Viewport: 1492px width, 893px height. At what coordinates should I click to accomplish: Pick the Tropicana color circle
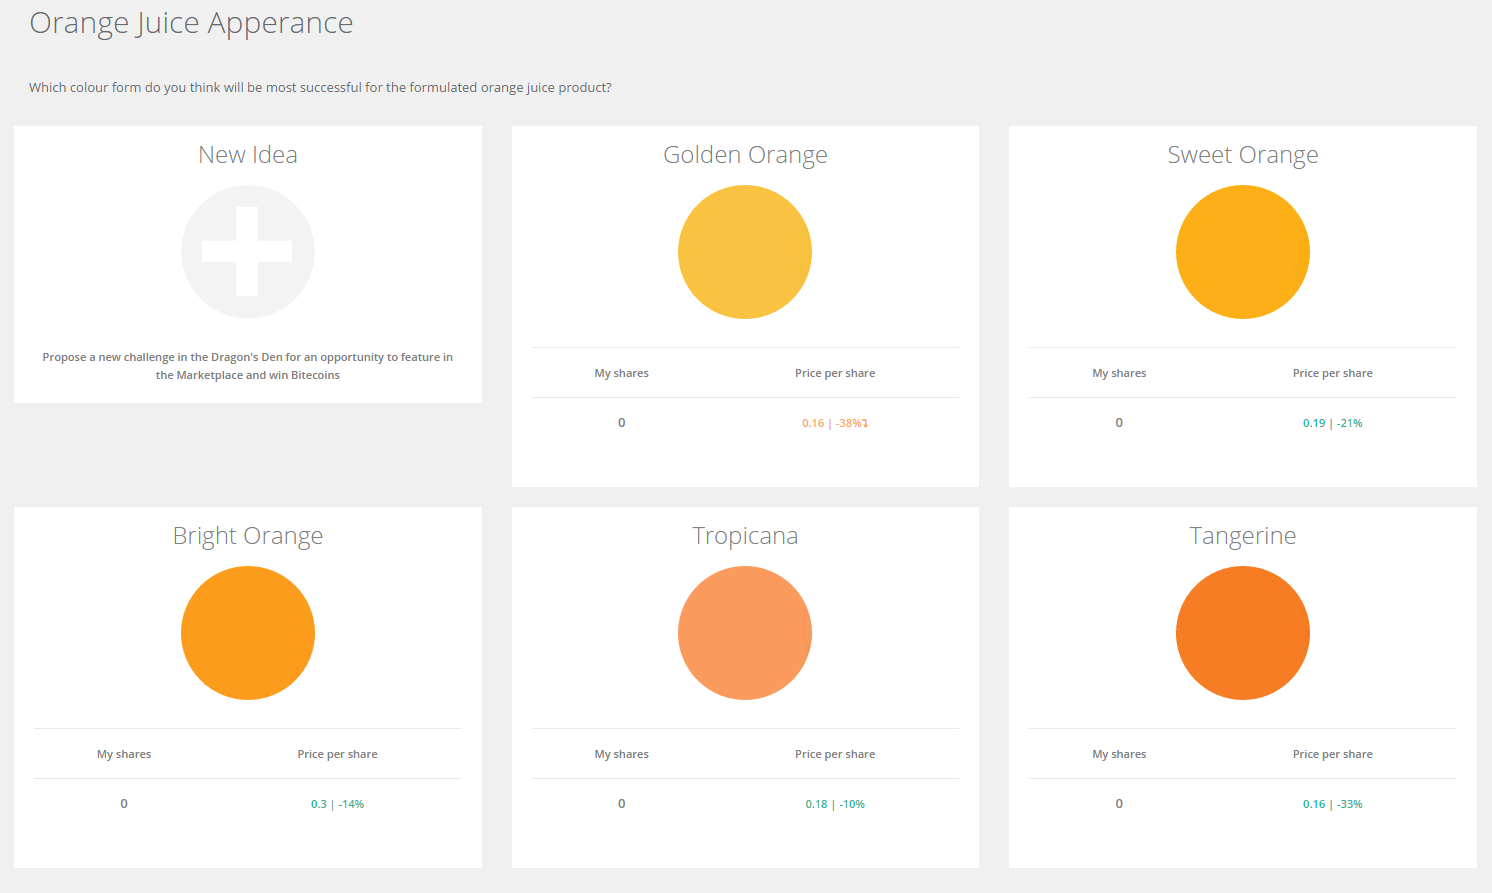click(x=745, y=633)
